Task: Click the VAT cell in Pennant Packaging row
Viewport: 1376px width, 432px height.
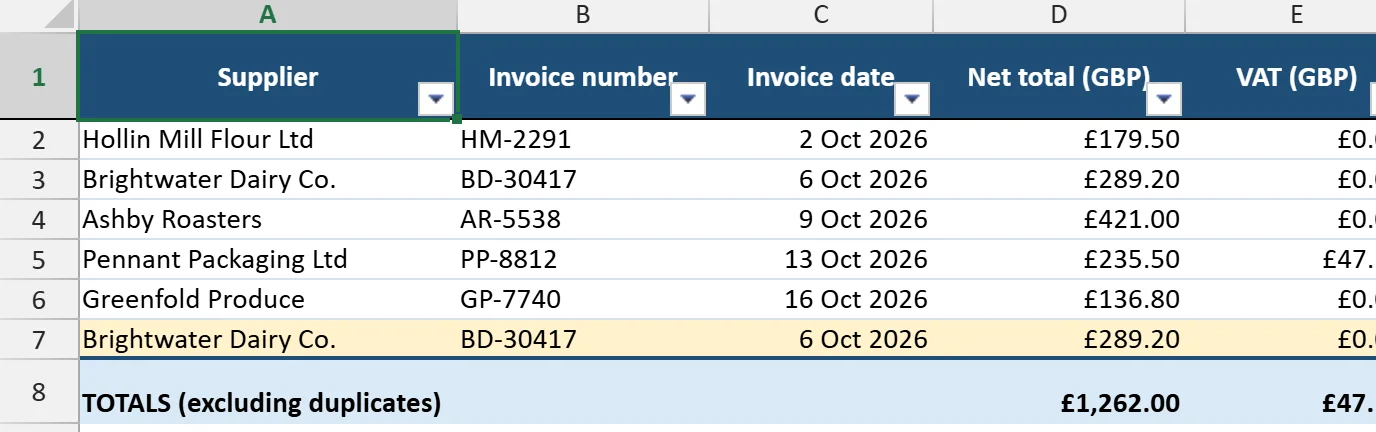Action: click(1281, 259)
